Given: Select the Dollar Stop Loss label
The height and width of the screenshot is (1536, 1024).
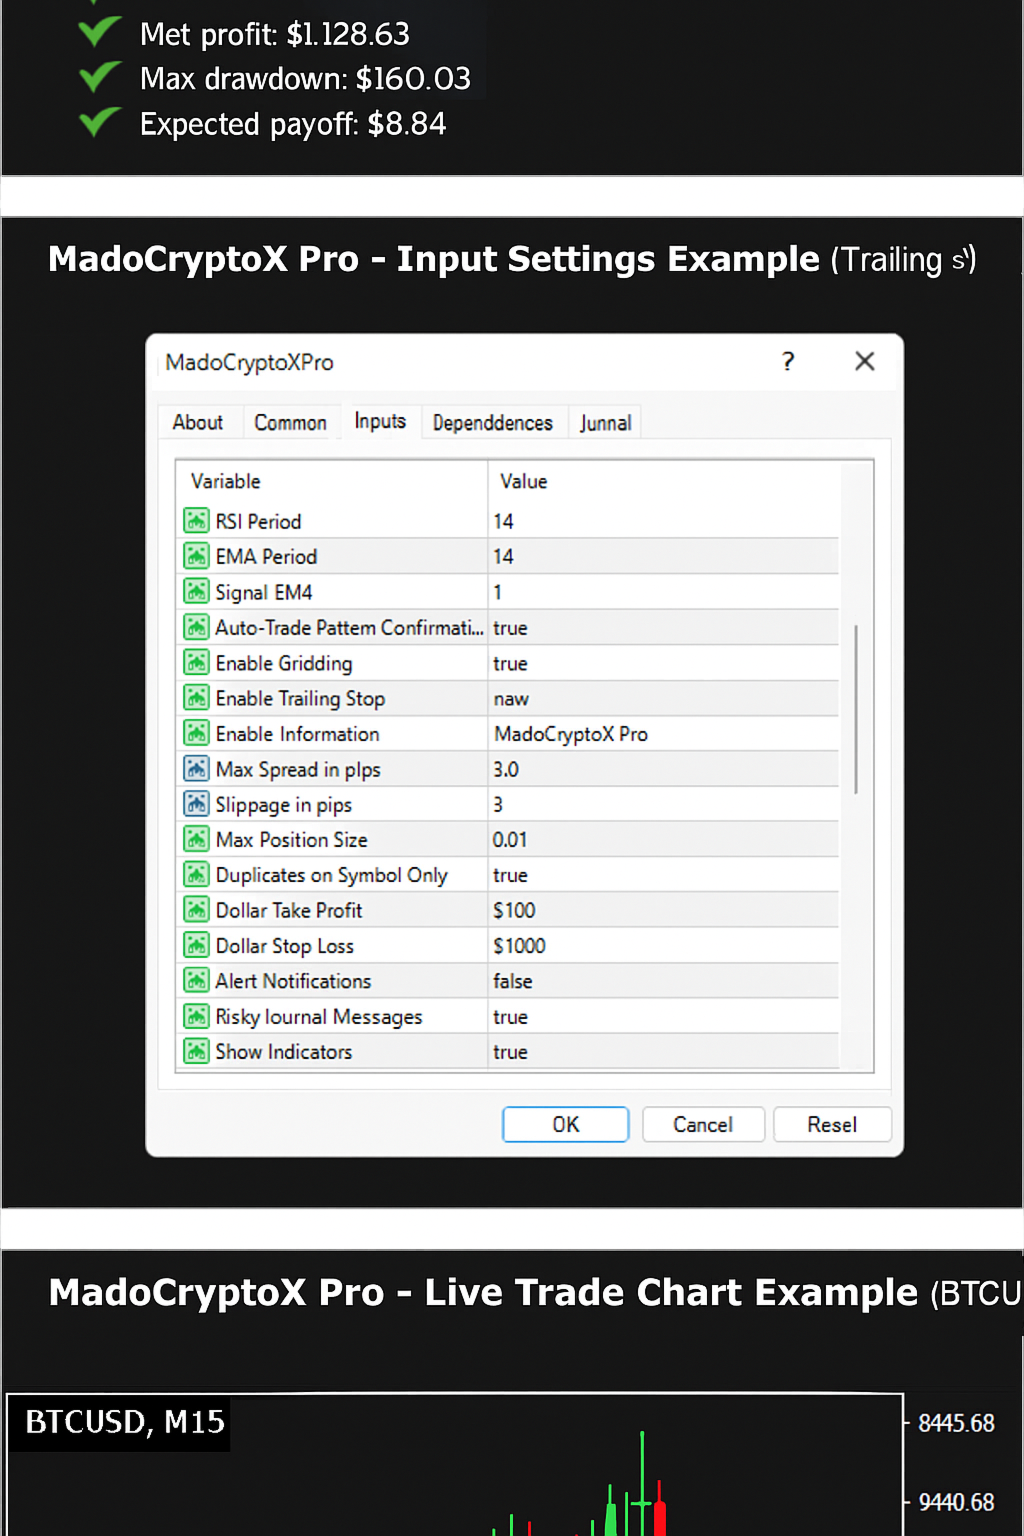Looking at the screenshot, I should coord(285,945).
